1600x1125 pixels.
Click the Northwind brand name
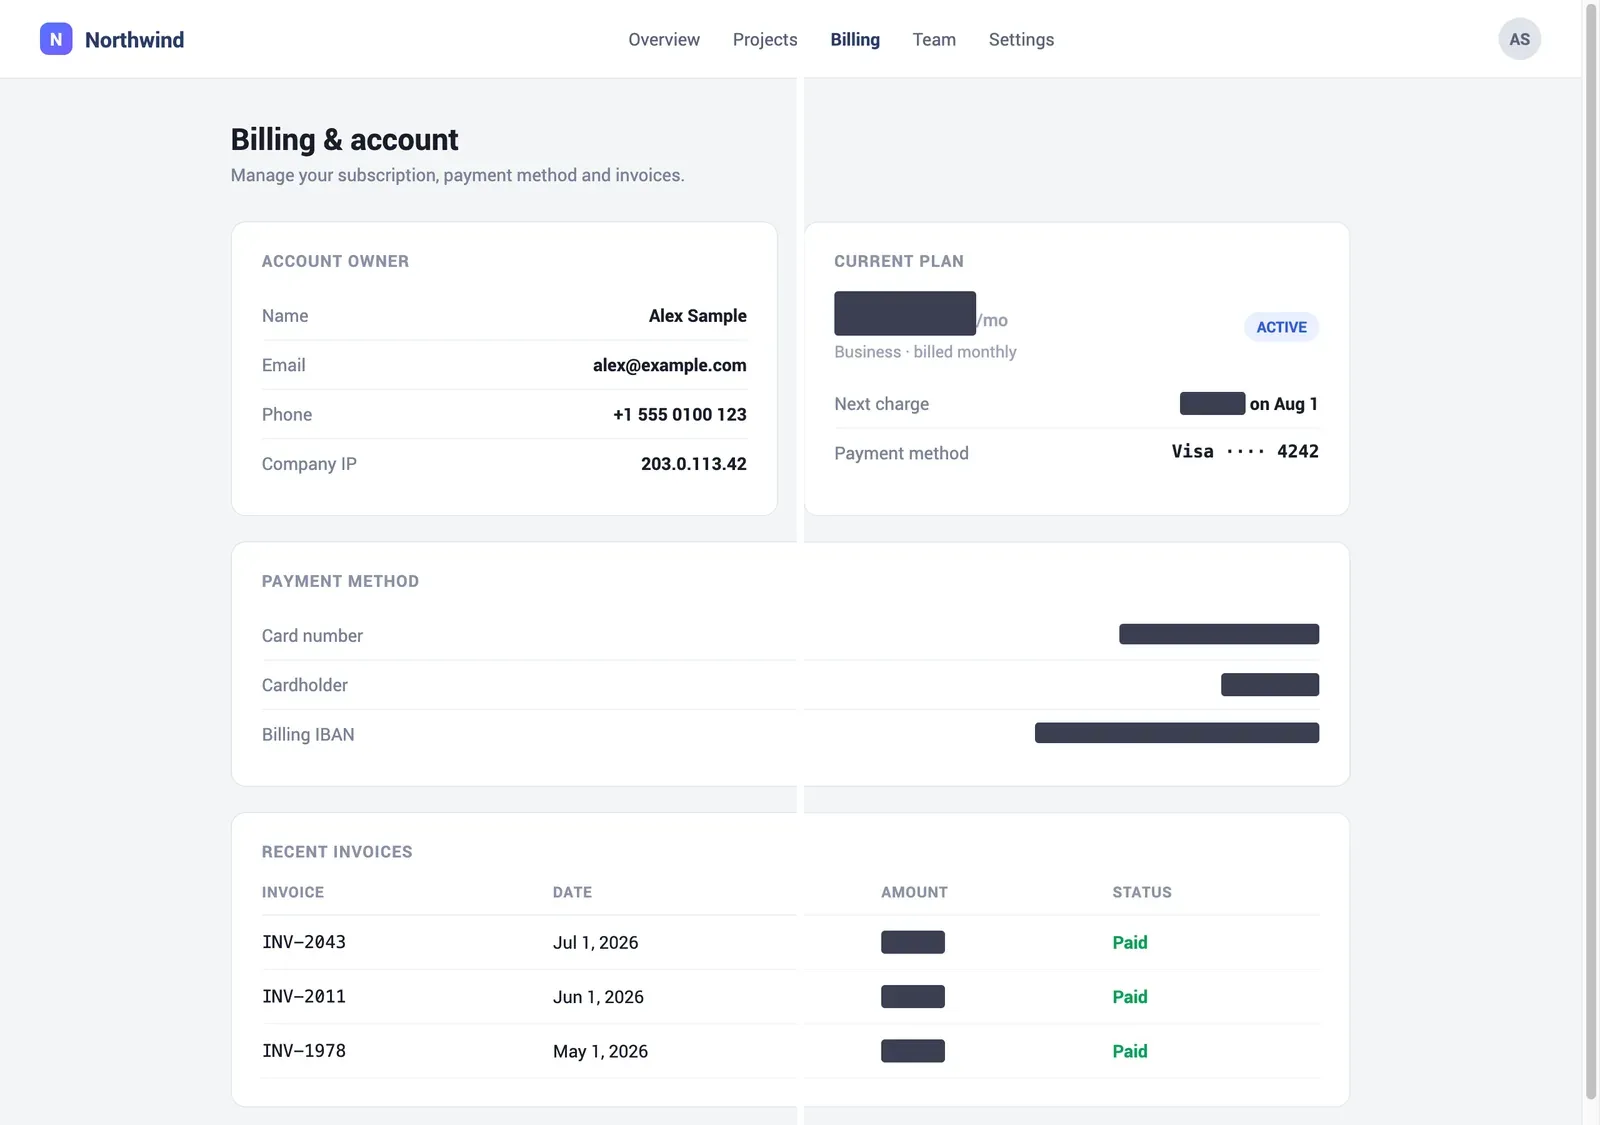[x=134, y=40]
